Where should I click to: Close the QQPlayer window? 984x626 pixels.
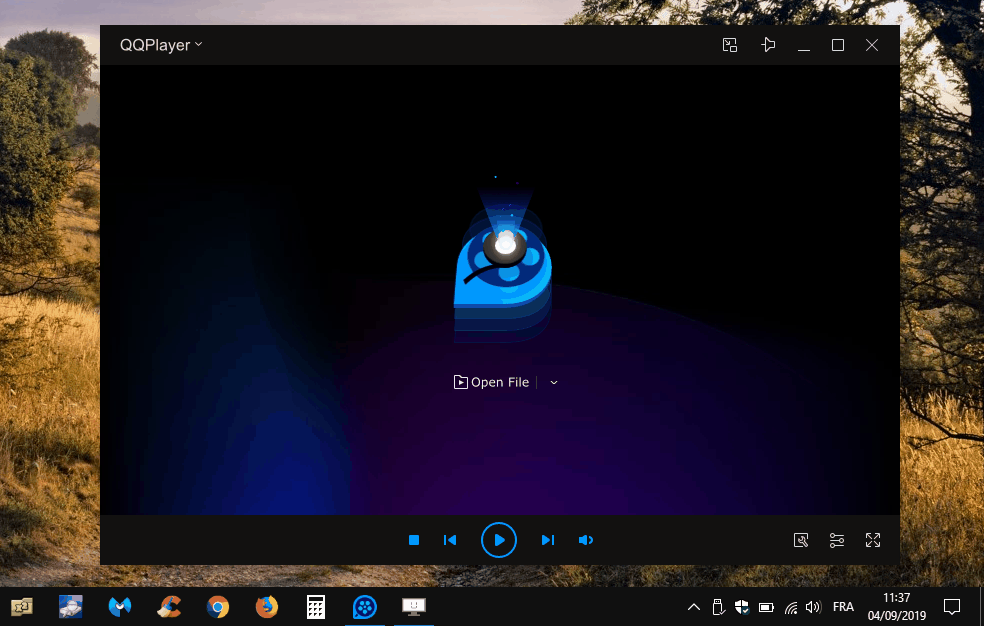(x=872, y=45)
